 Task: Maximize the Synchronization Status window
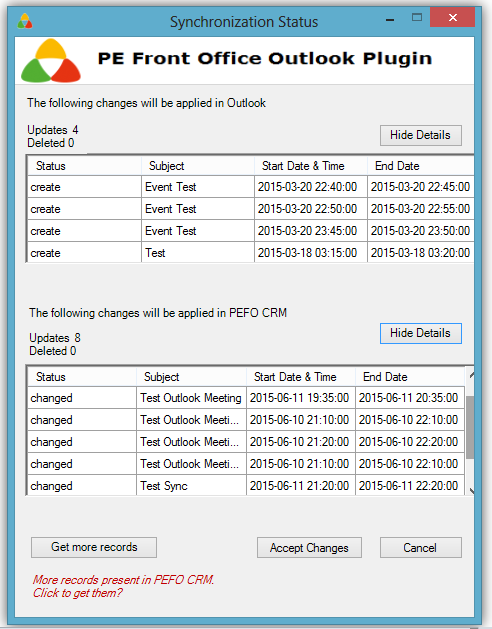click(417, 18)
